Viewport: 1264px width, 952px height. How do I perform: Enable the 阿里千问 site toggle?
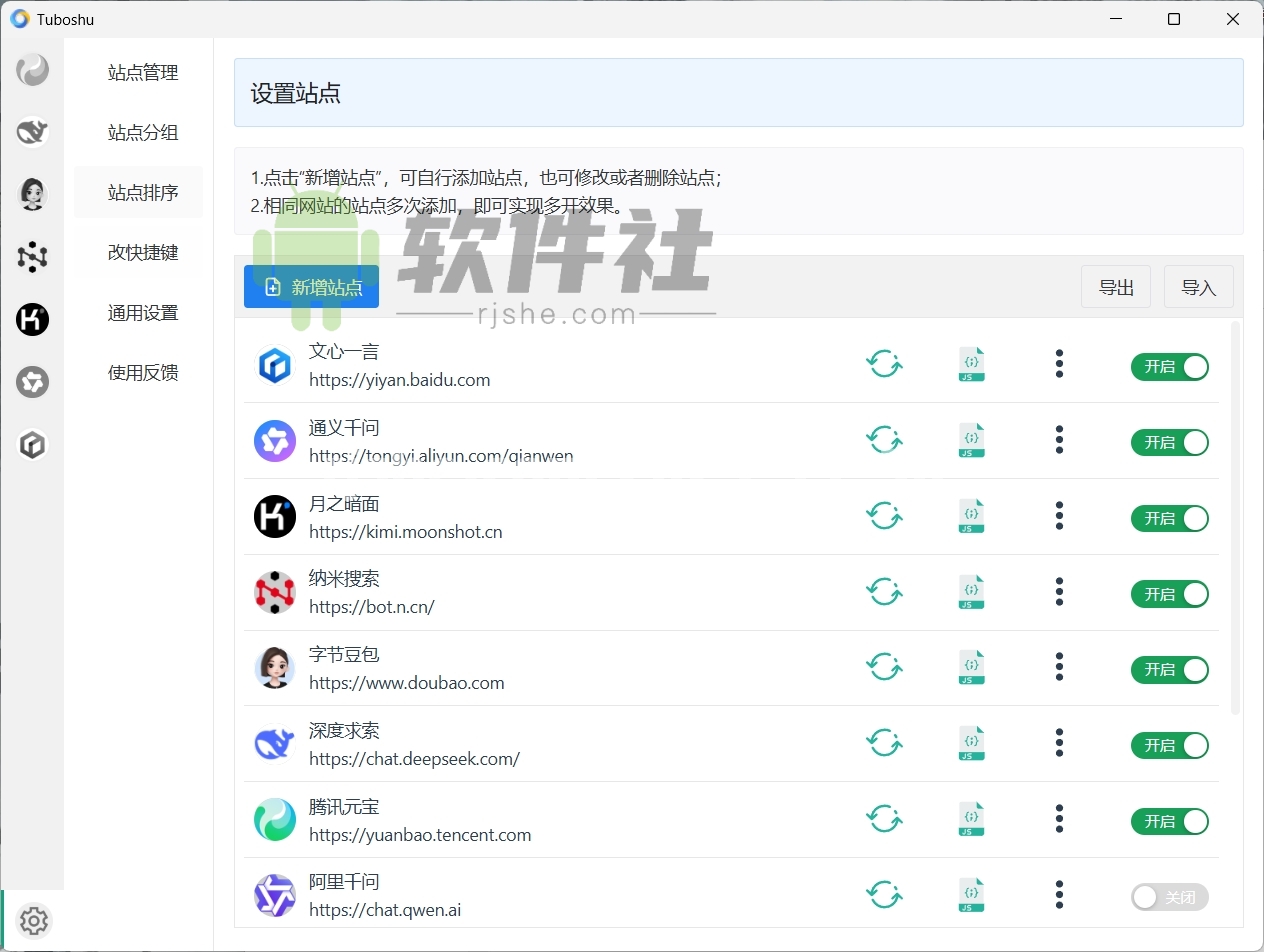click(x=1169, y=897)
